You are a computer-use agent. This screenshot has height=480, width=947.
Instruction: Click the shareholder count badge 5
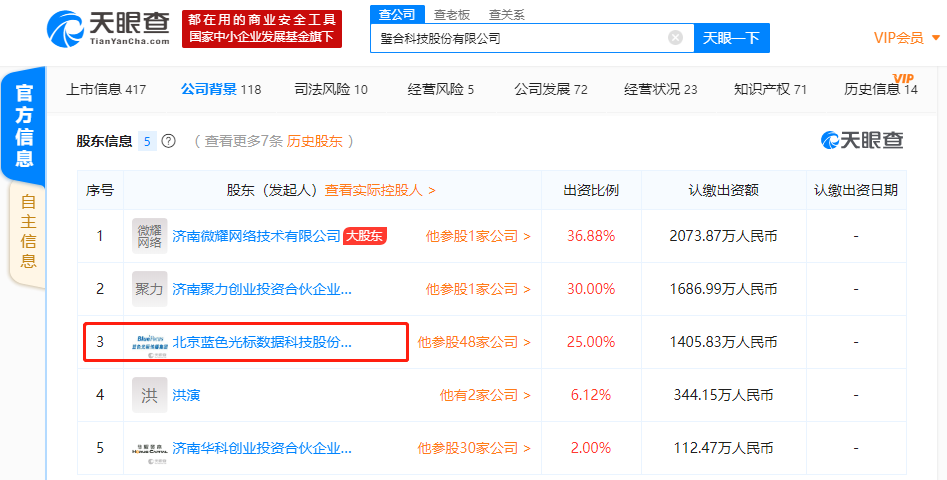pyautogui.click(x=147, y=141)
